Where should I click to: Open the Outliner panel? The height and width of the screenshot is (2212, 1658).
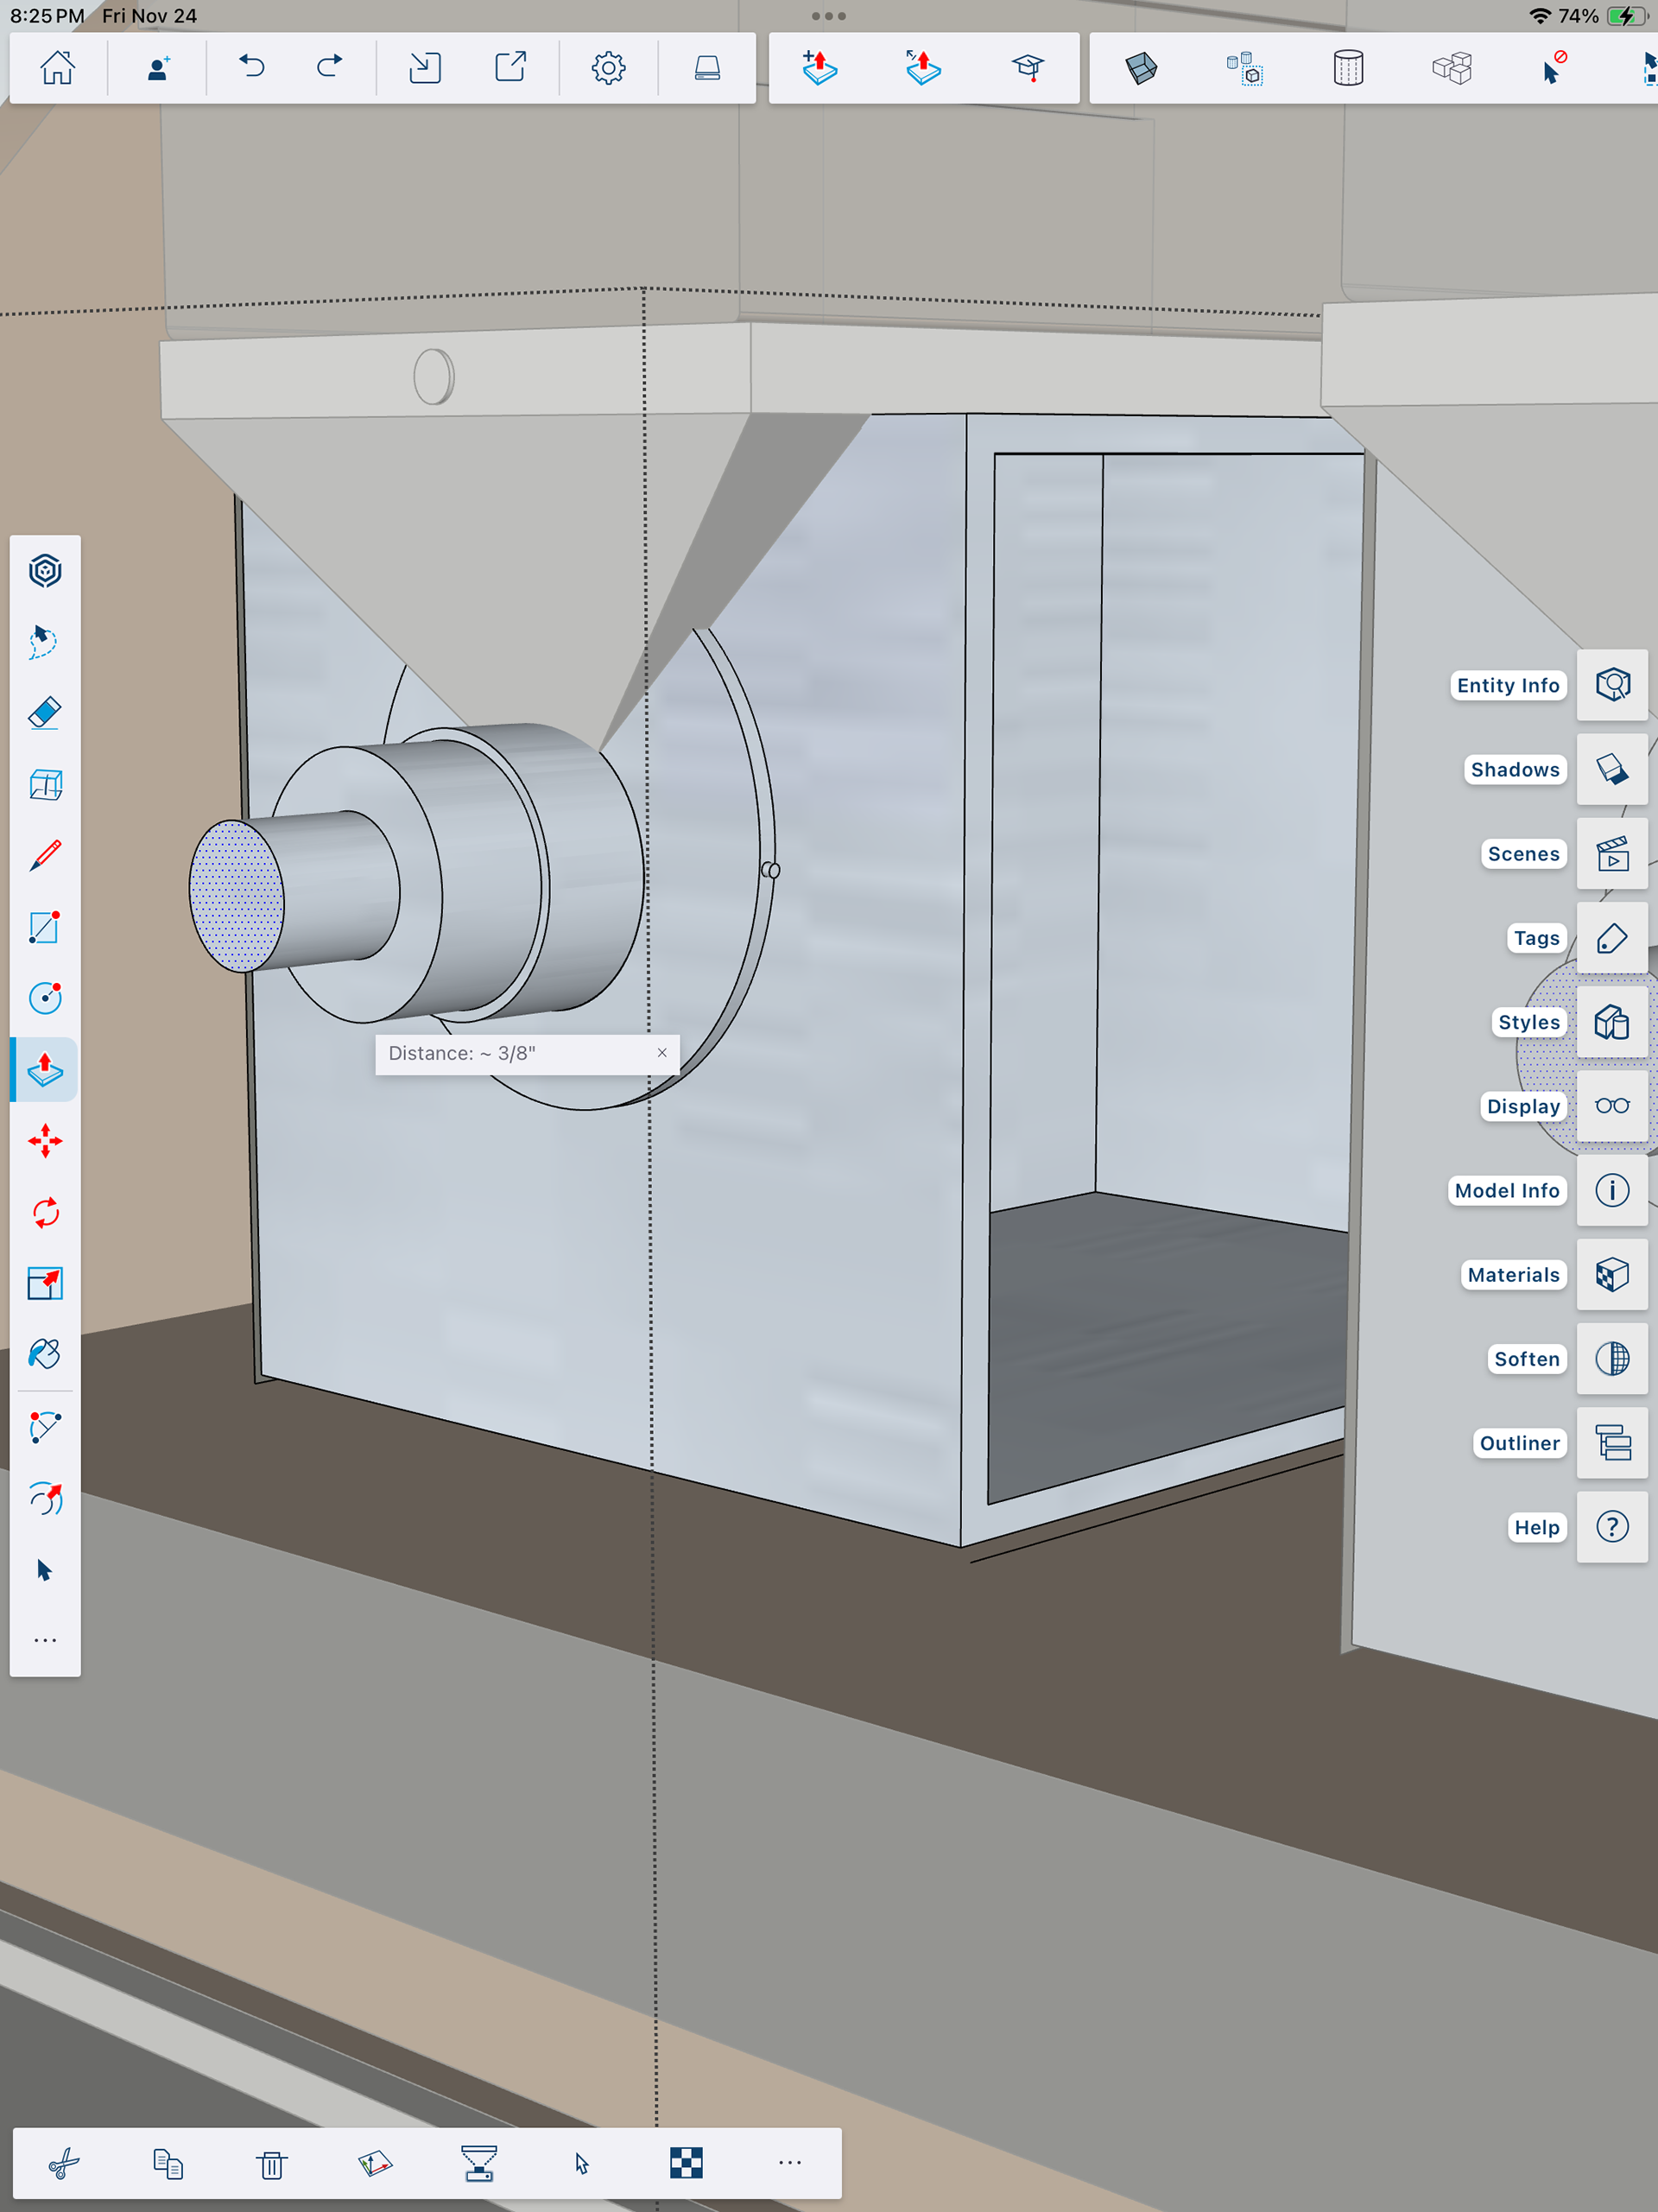point(1611,1443)
